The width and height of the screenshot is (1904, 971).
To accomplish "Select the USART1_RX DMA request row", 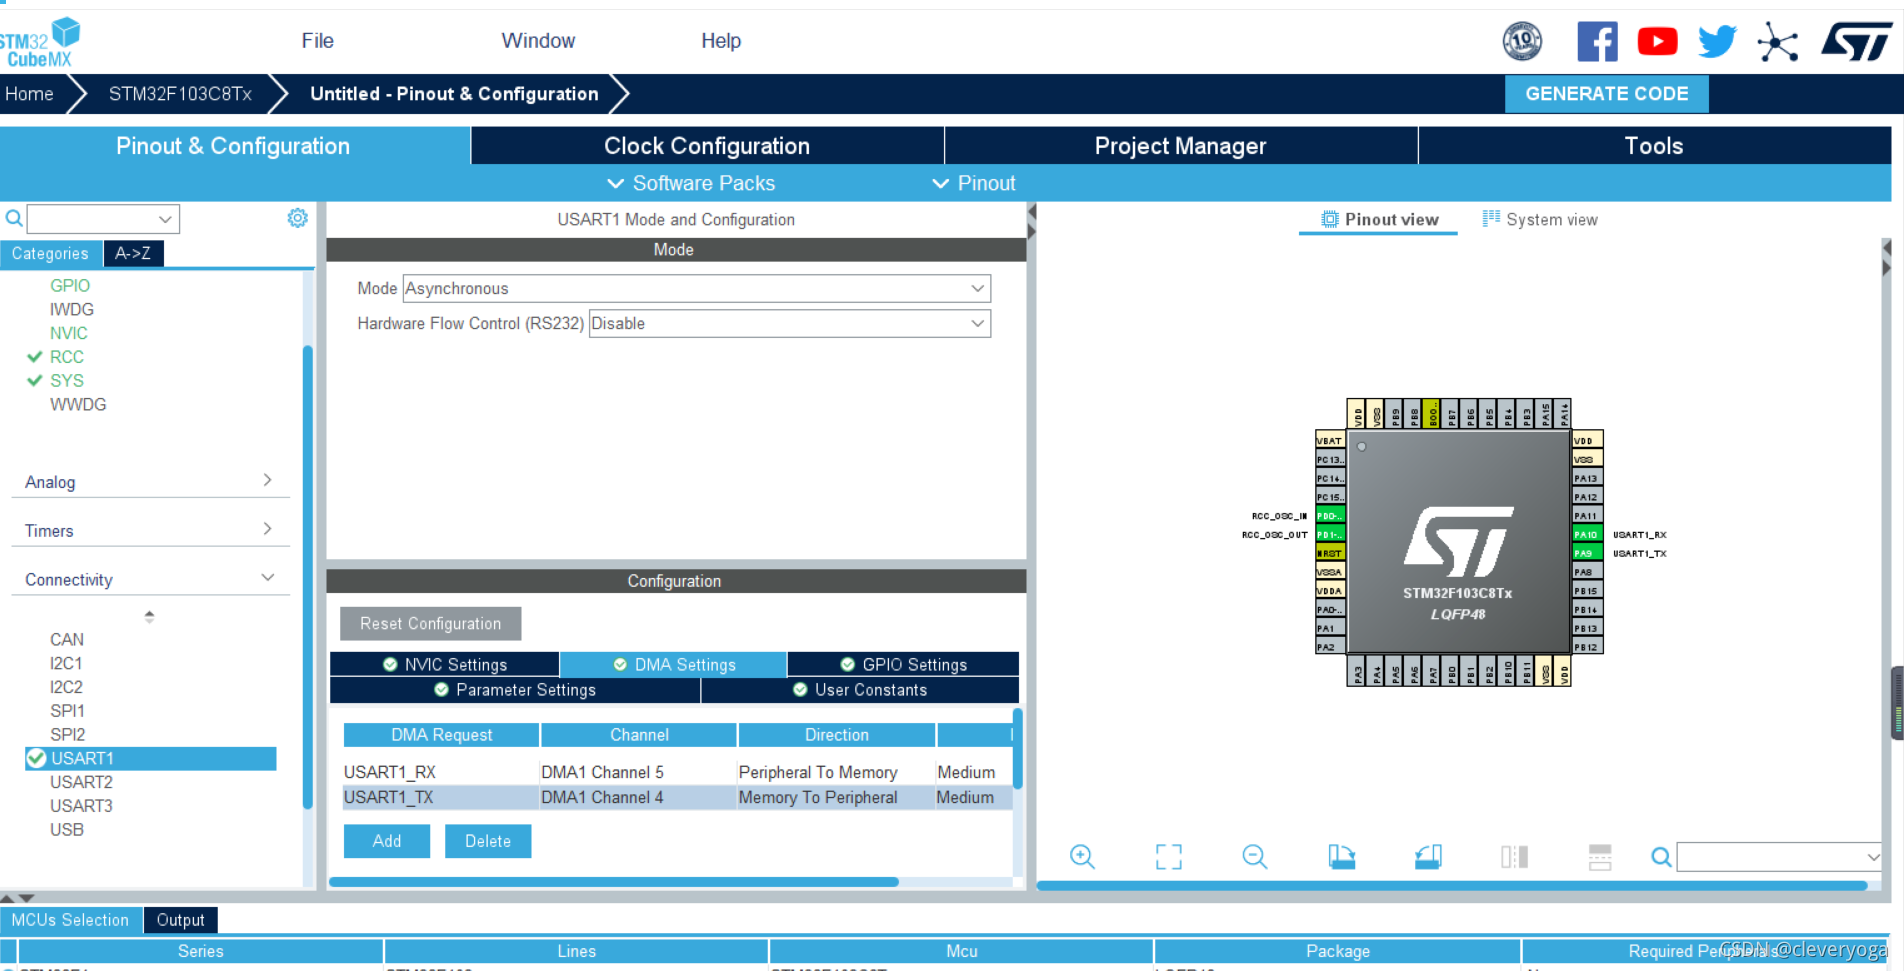I will click(x=677, y=772).
